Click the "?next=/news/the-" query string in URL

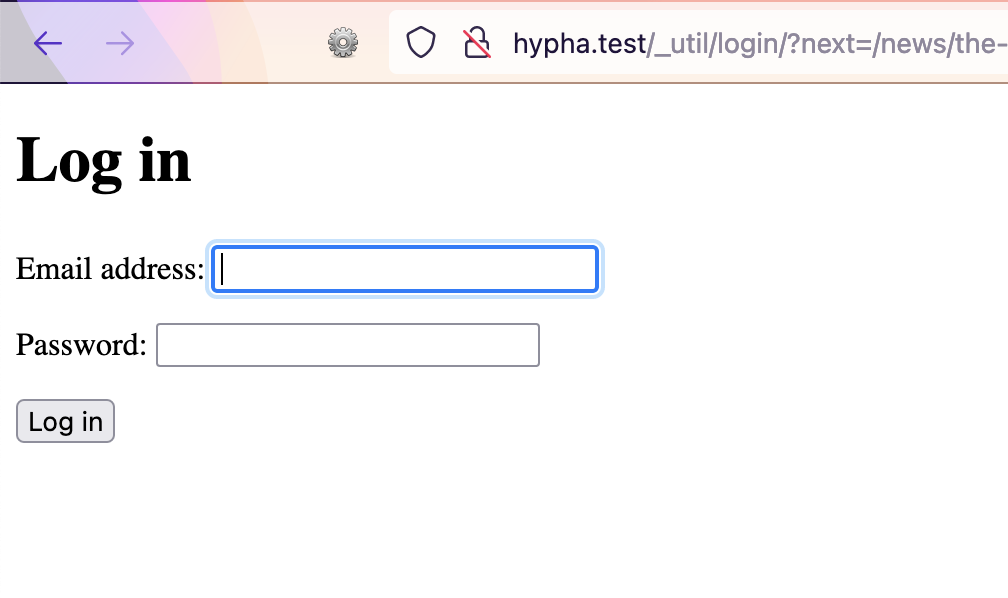click(900, 43)
